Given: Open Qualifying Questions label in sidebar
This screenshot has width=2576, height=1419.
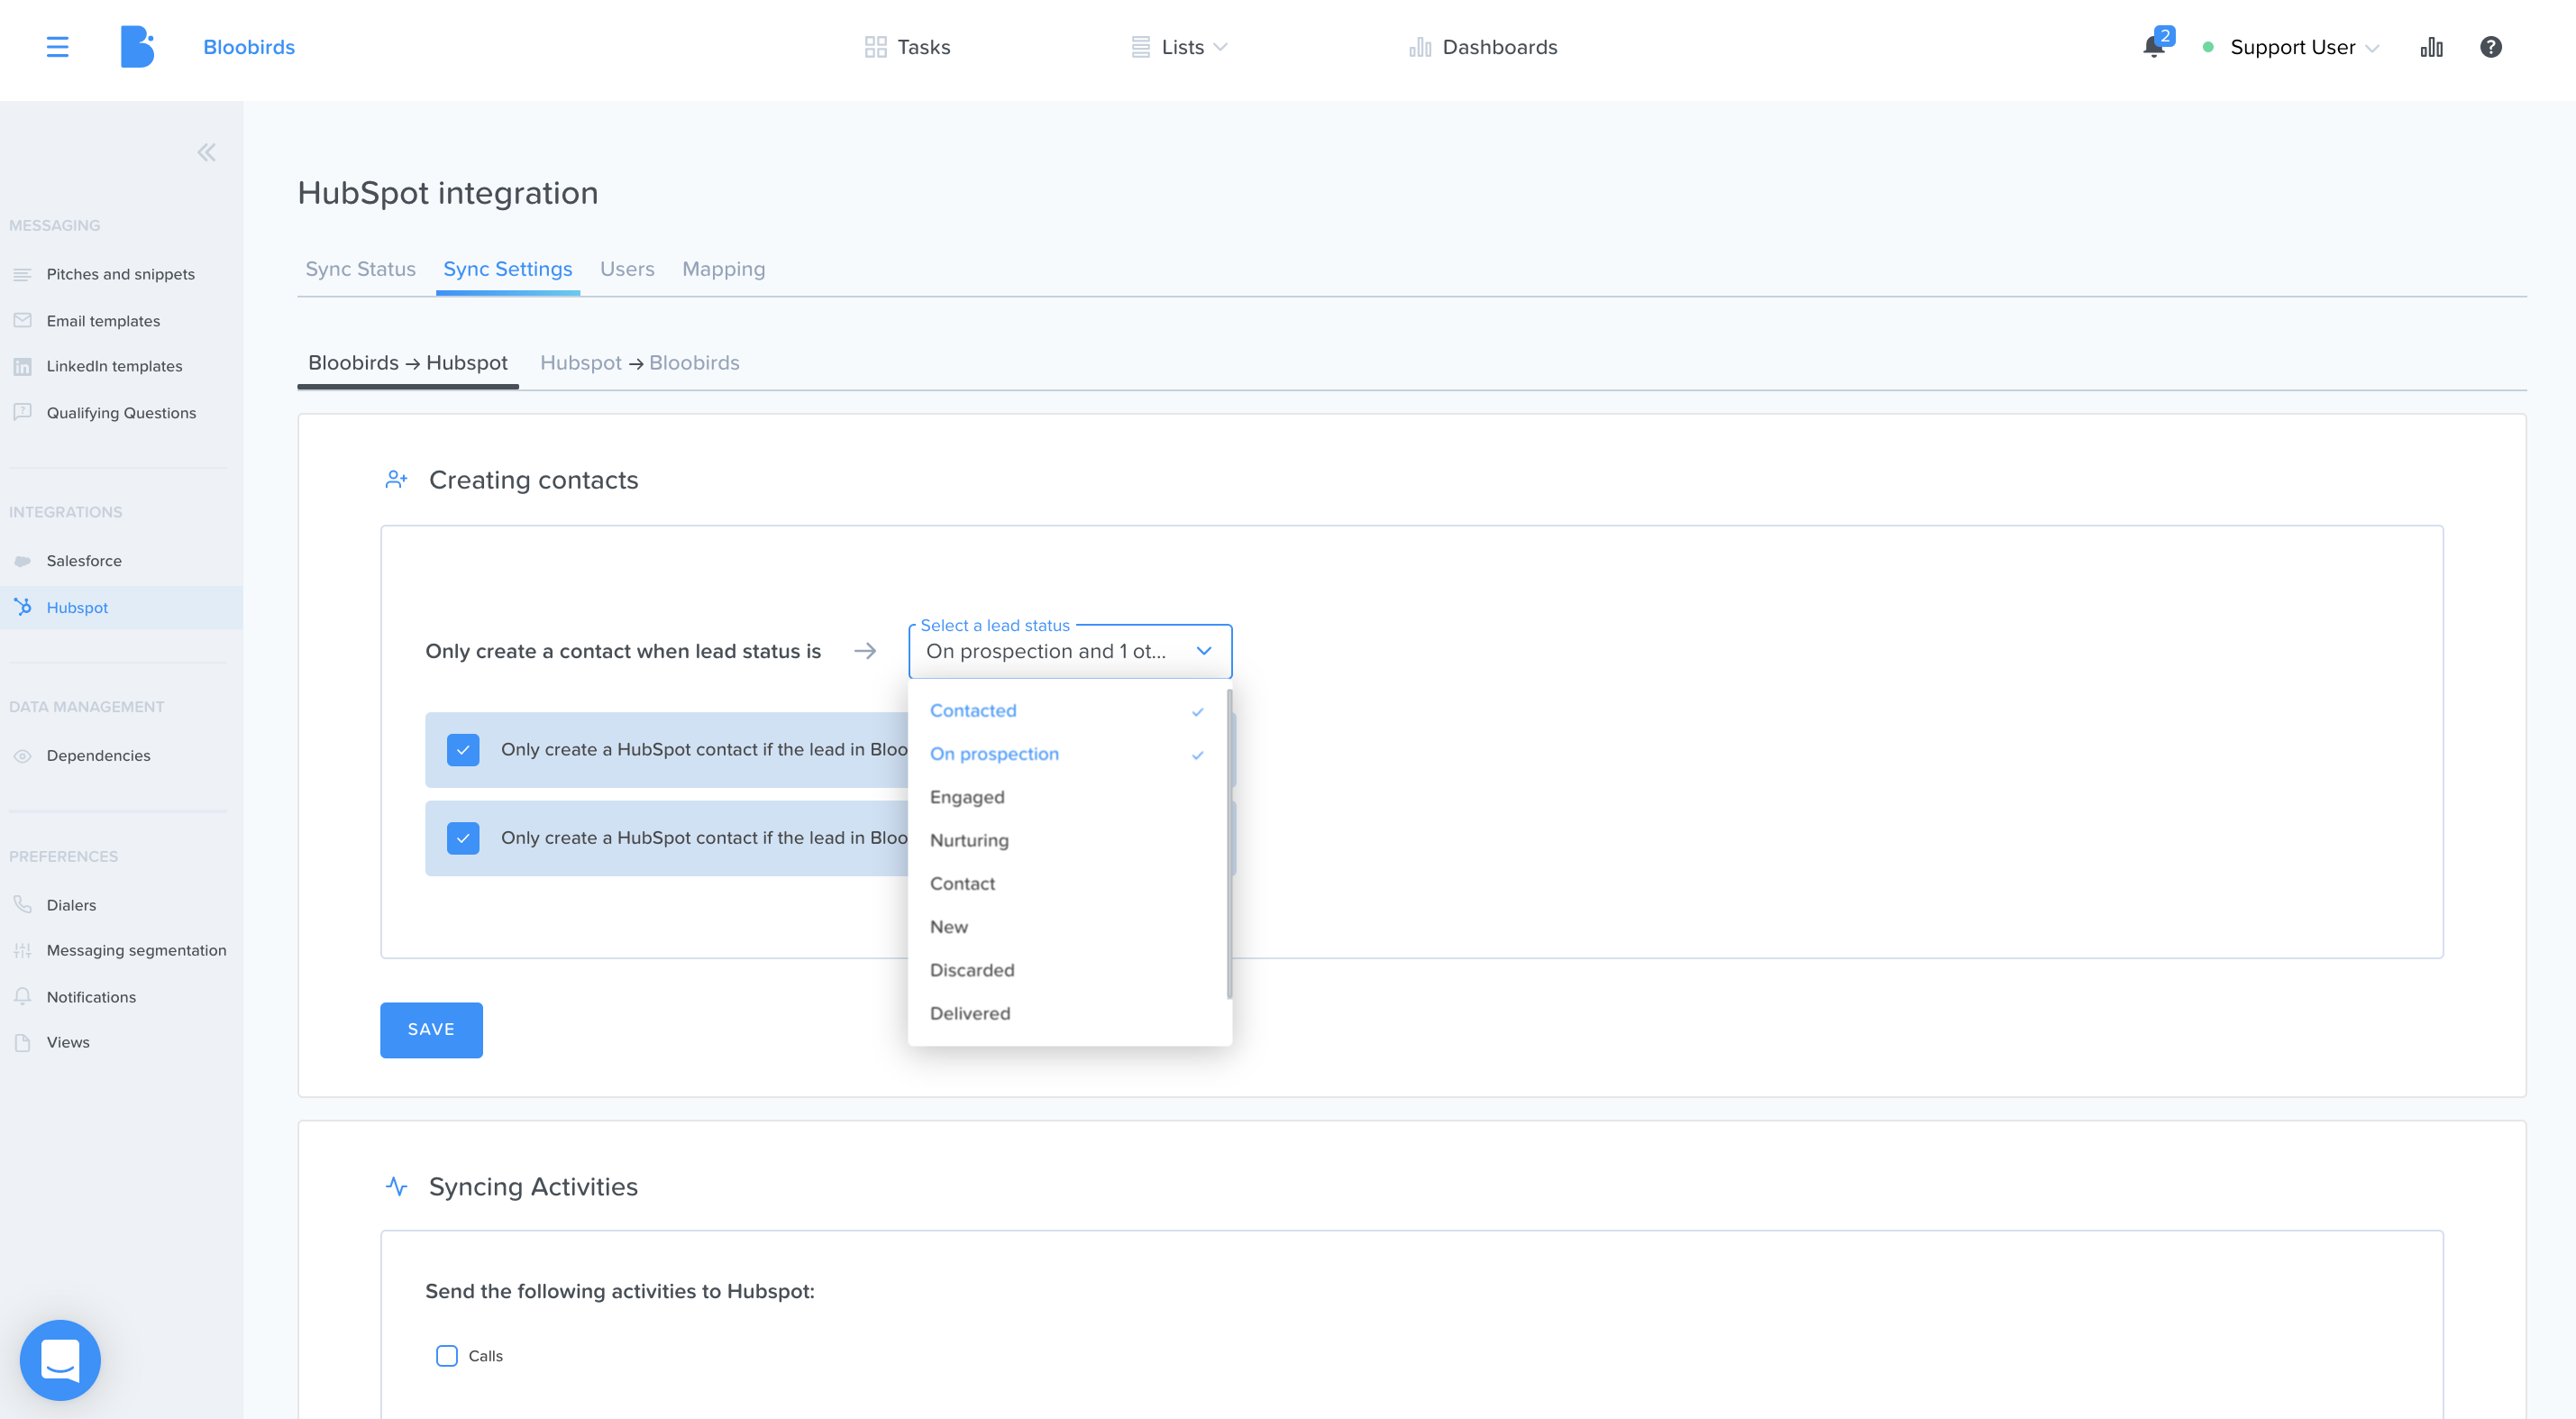Looking at the screenshot, I should 121,413.
